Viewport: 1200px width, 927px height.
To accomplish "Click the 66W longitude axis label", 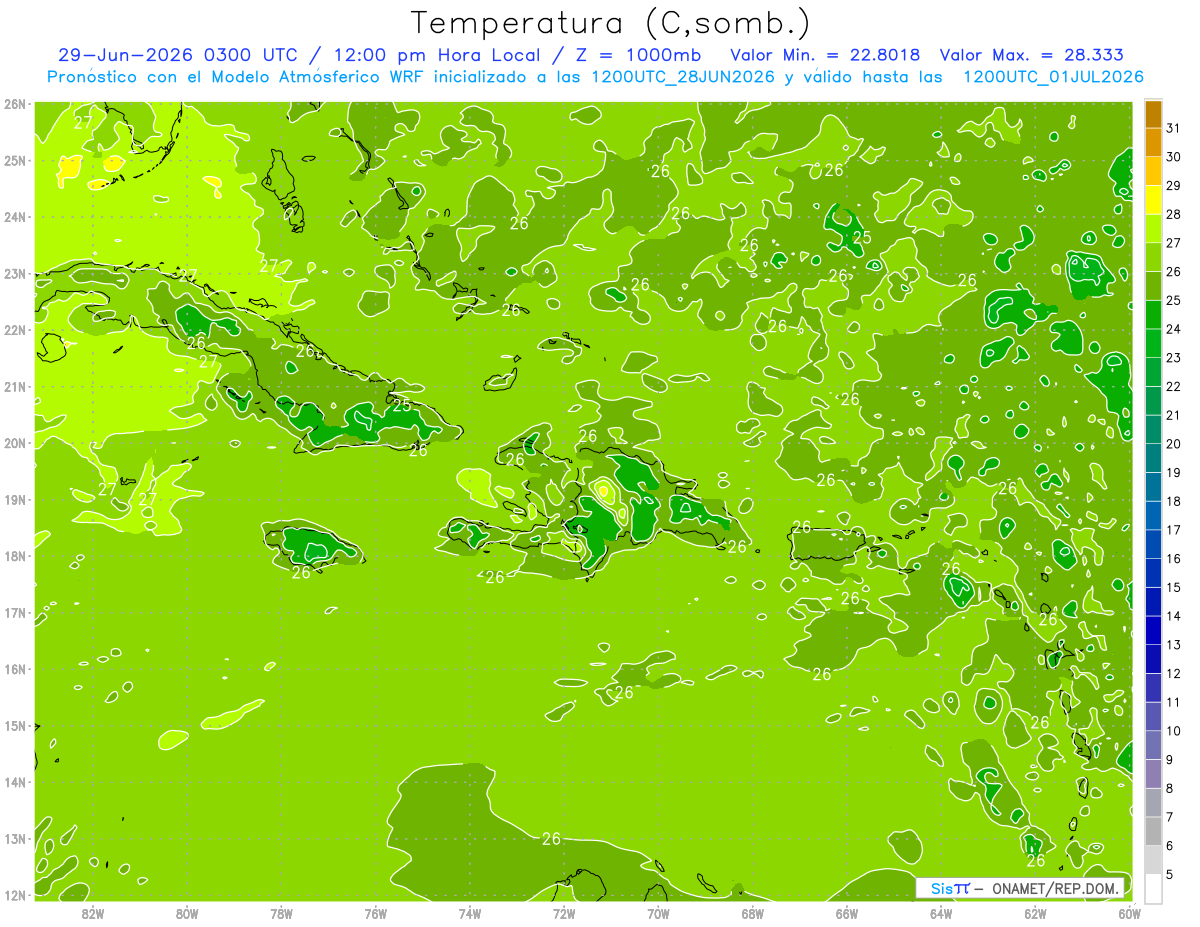I will [847, 913].
